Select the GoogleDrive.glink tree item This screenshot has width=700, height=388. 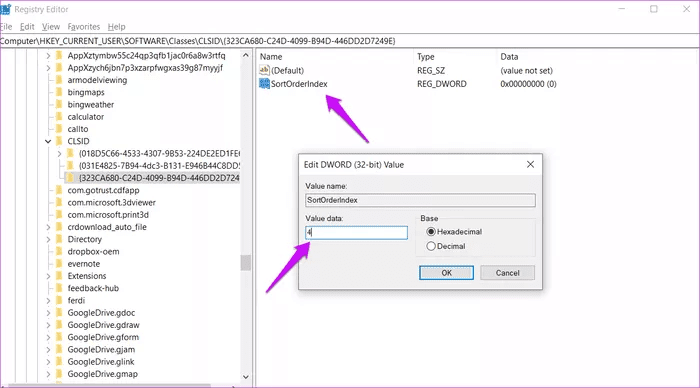tap(101, 362)
